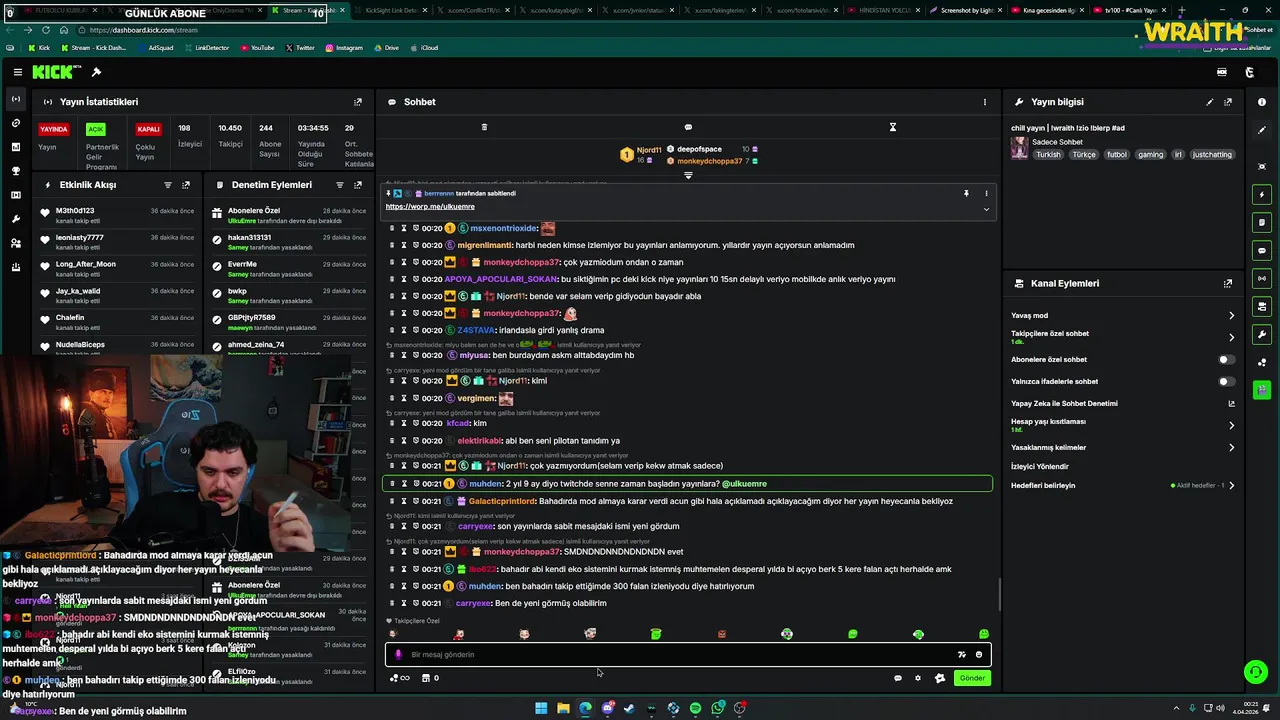Click the pencil icon in the right sidebar

(x=1262, y=130)
